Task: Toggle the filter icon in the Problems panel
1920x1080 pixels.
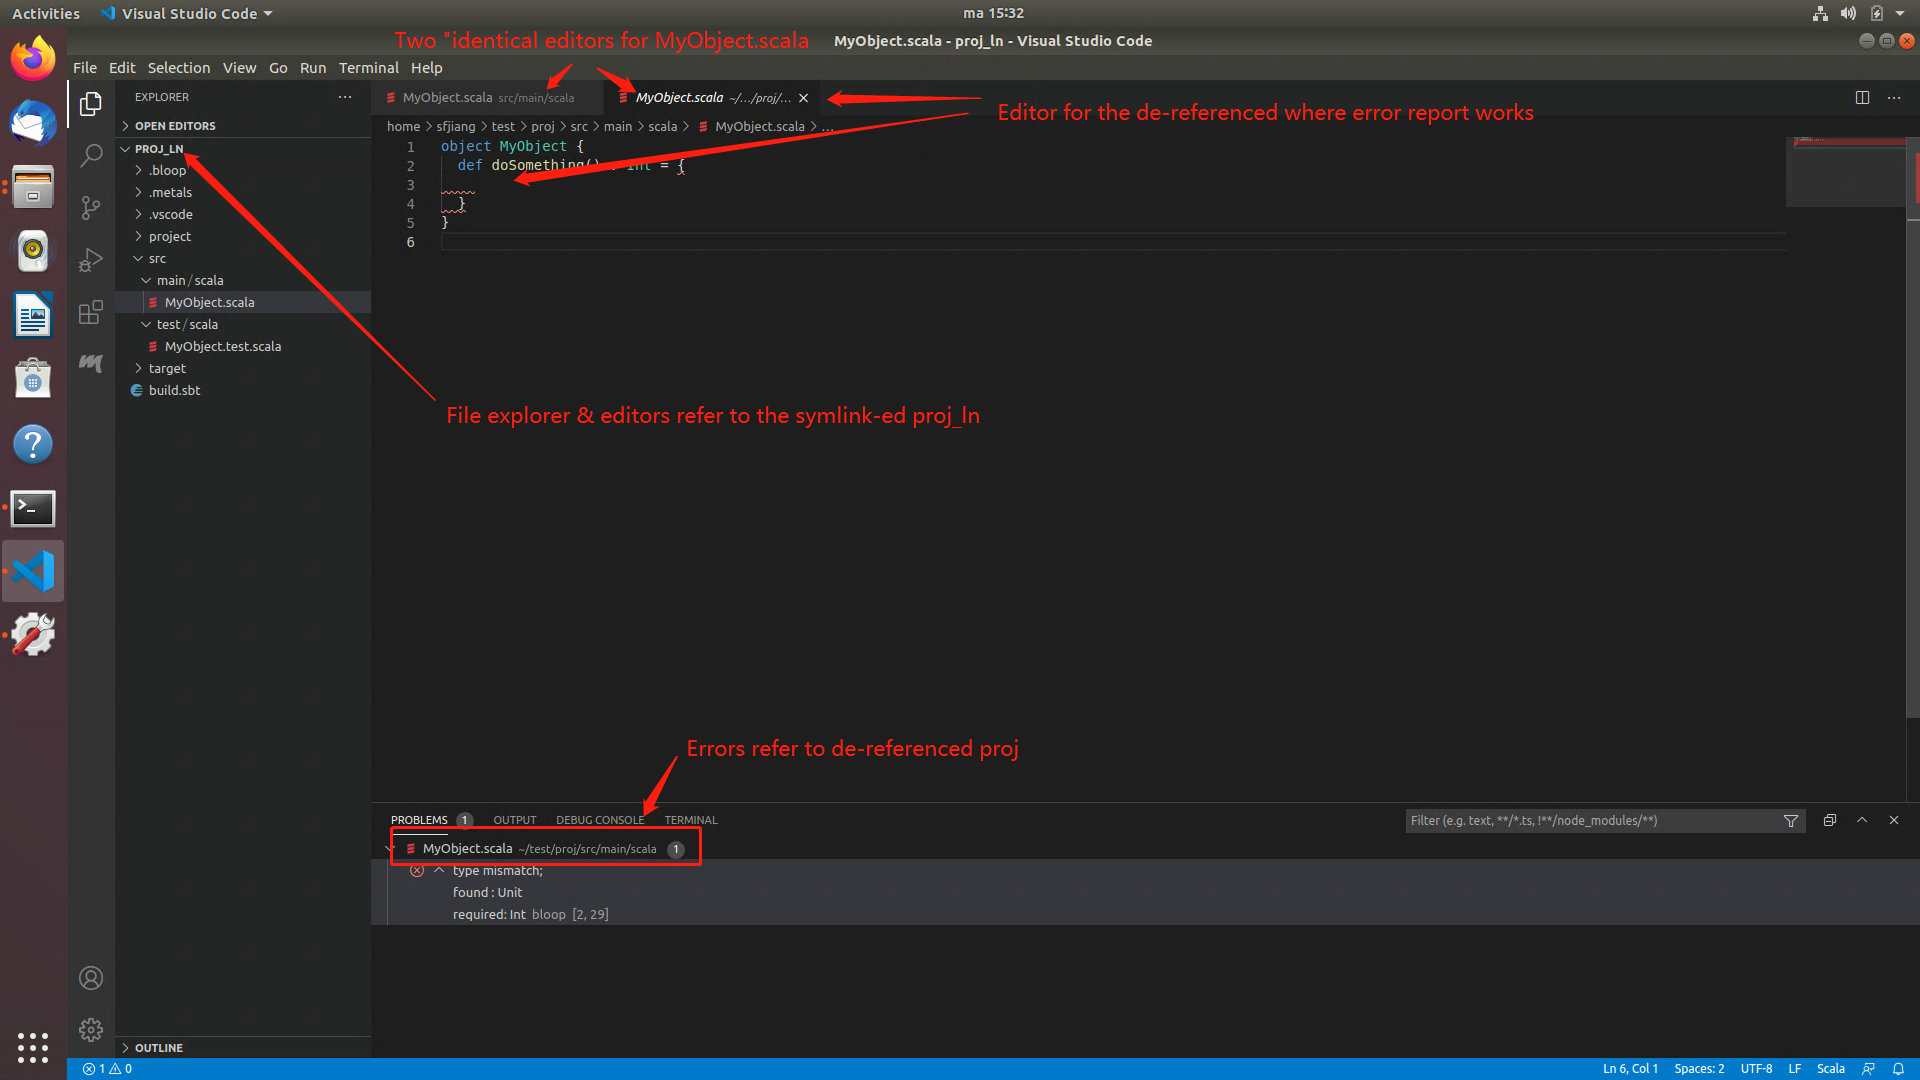Action: click(x=1790, y=820)
